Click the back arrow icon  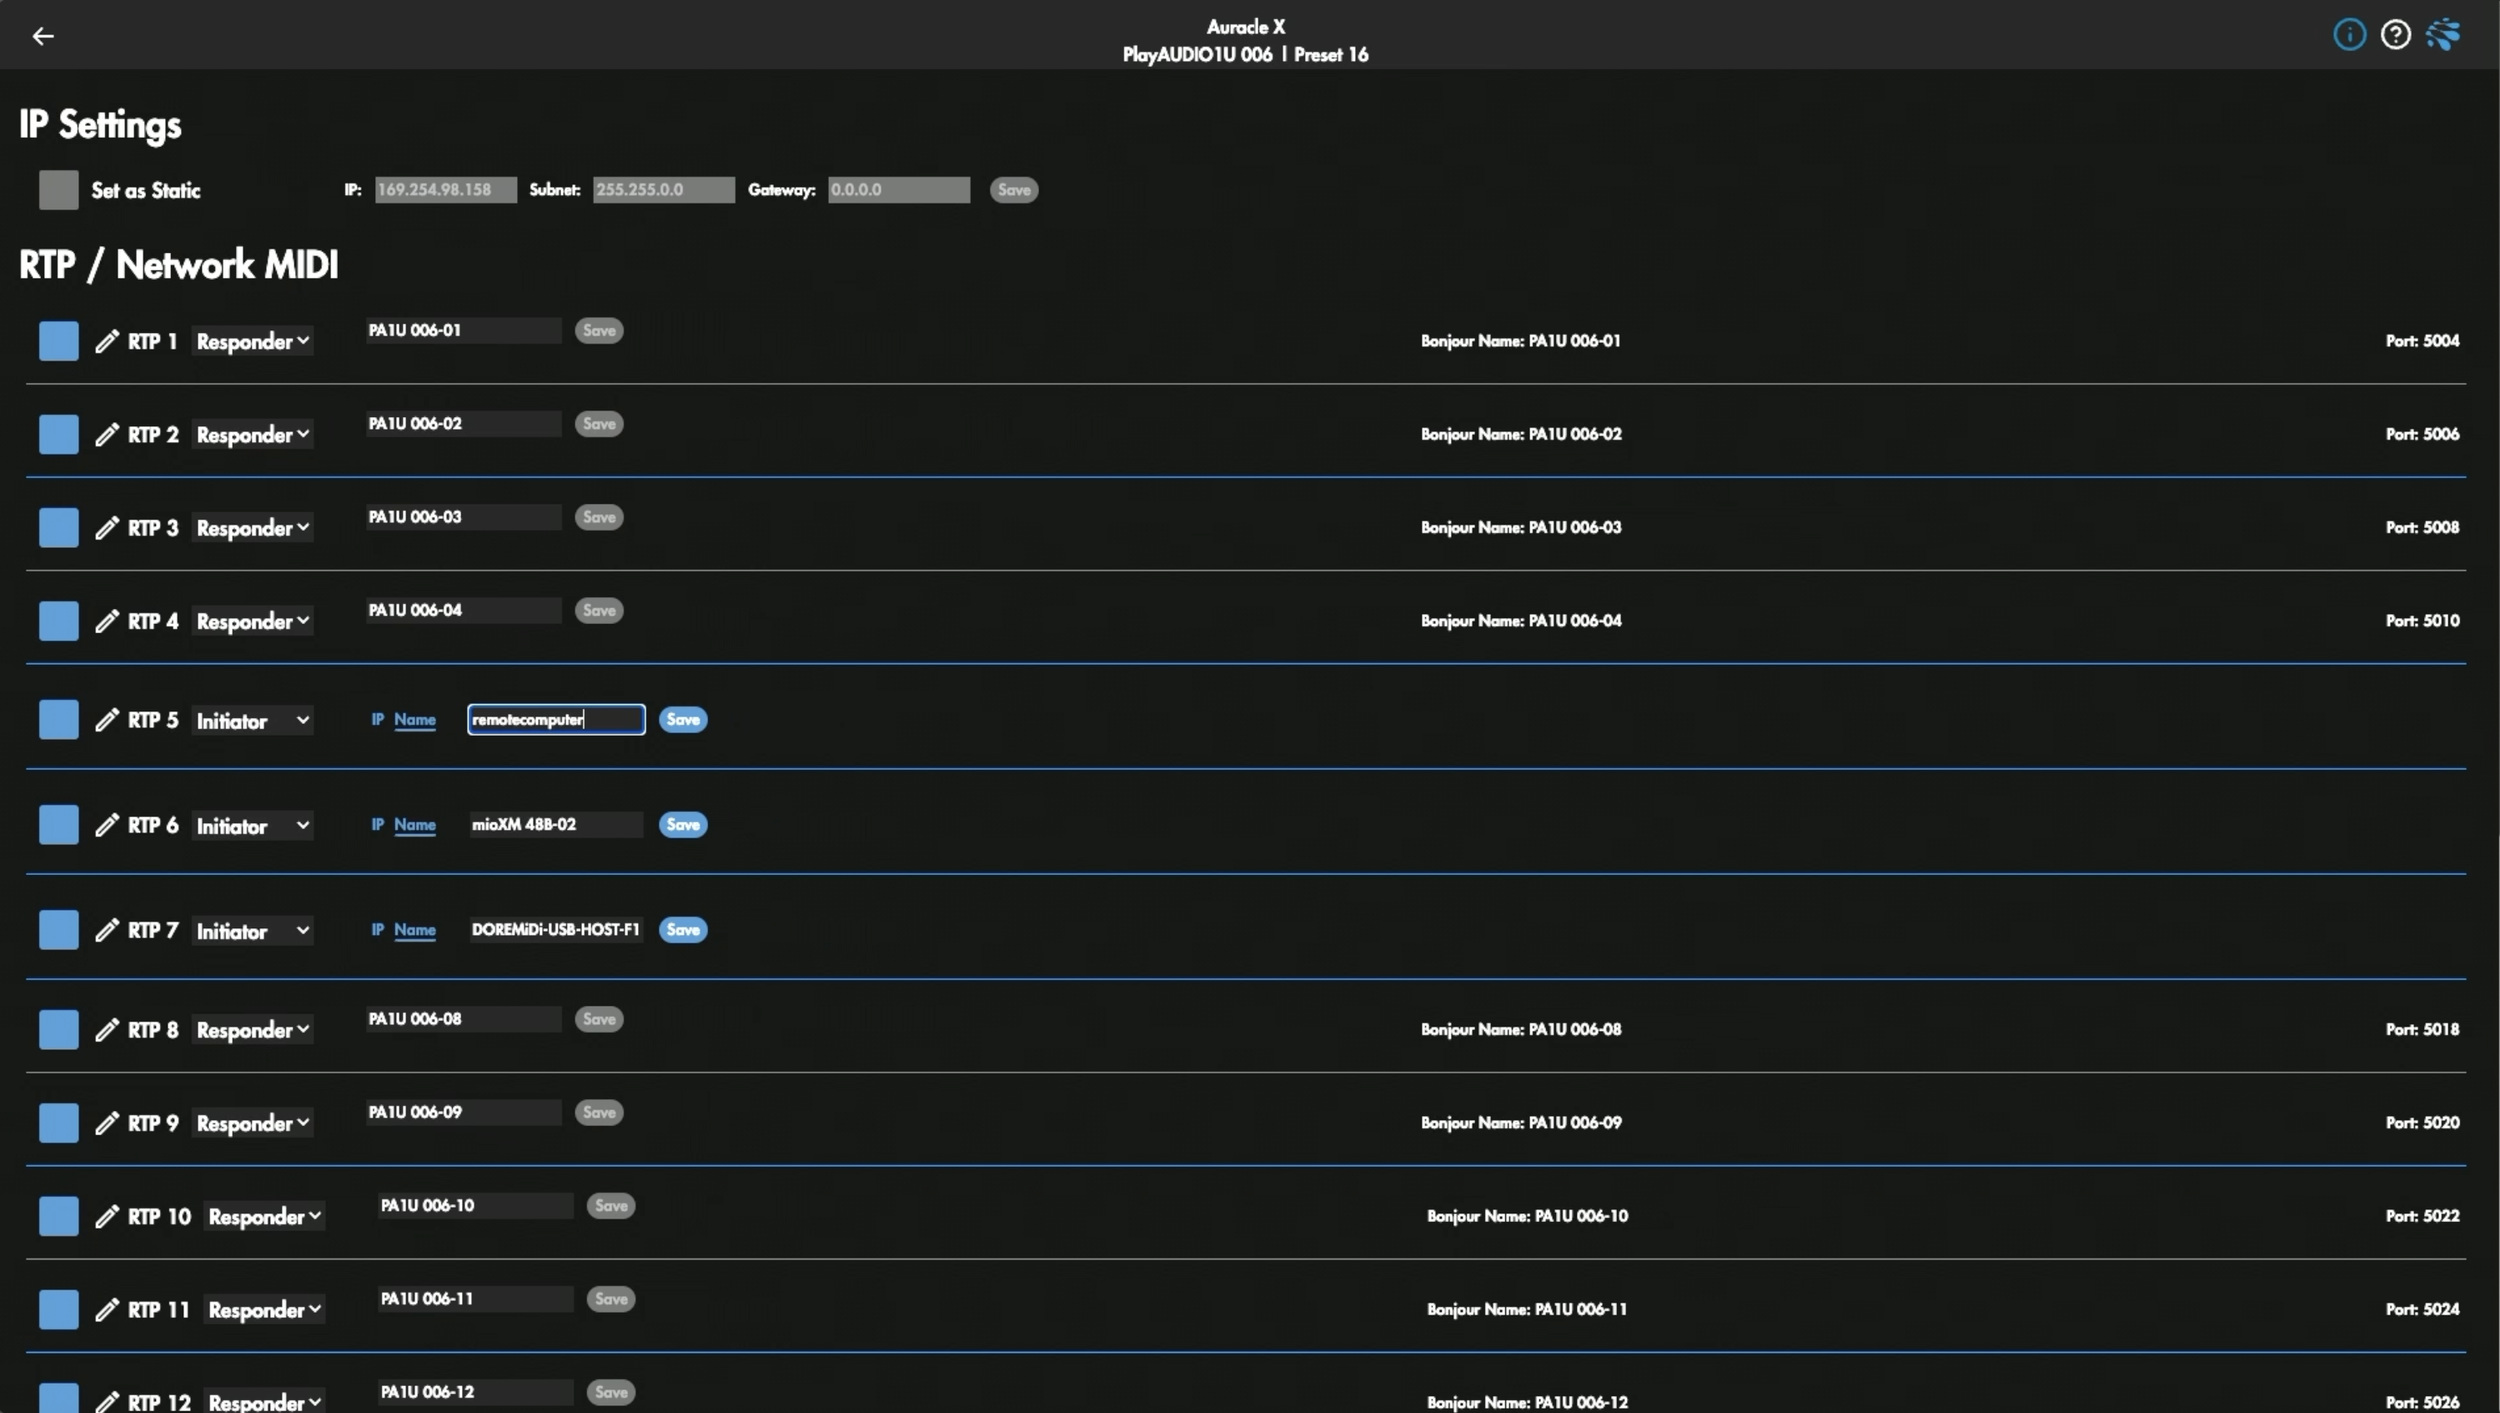tap(42, 36)
